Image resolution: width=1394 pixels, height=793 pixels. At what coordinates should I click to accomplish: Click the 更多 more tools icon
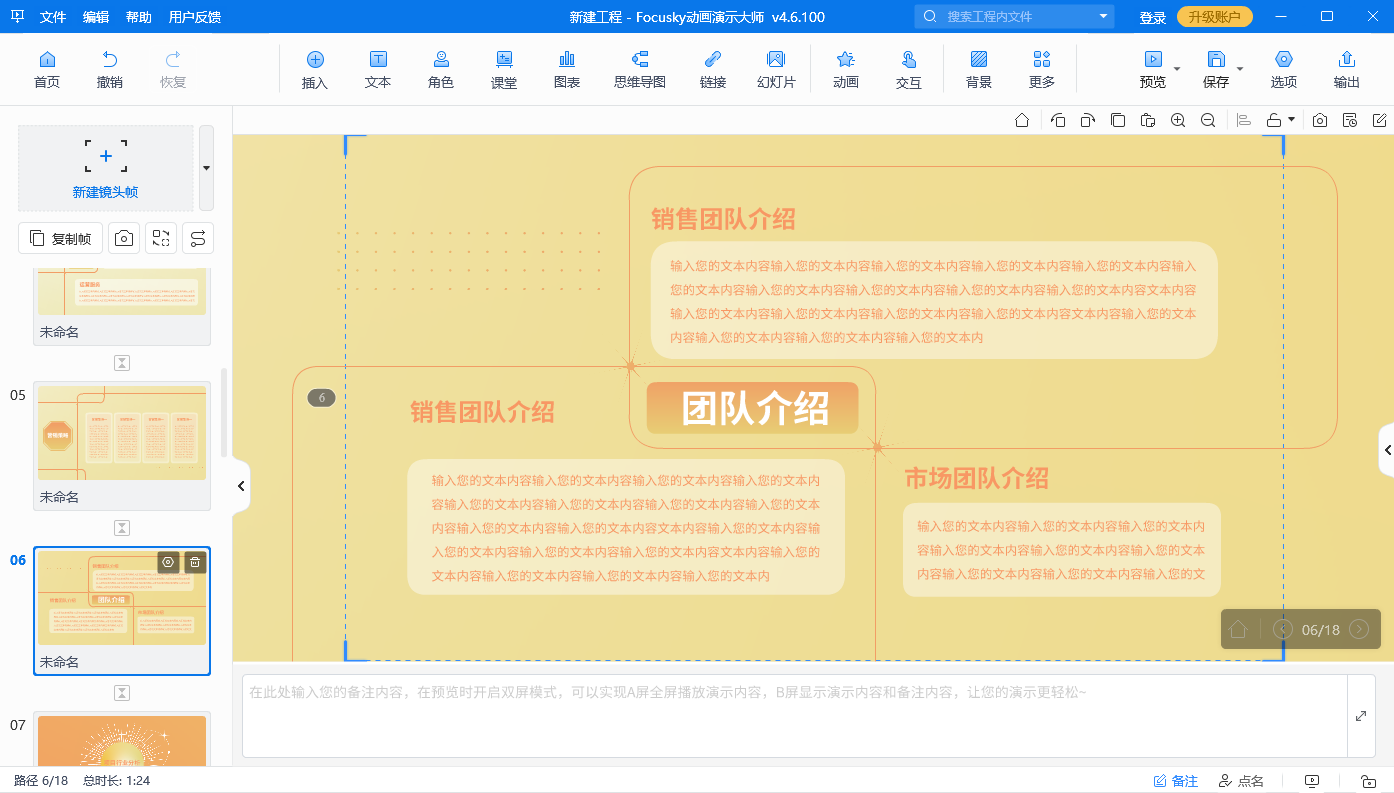coord(1042,69)
